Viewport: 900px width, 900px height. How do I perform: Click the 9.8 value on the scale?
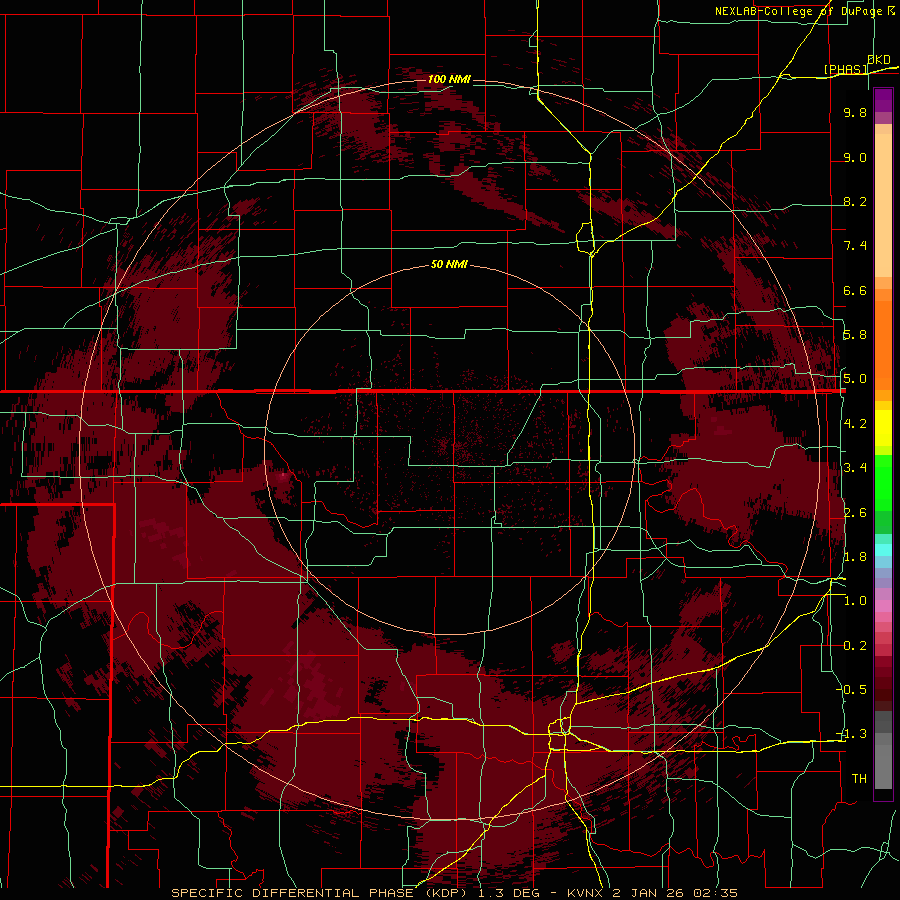855,112
